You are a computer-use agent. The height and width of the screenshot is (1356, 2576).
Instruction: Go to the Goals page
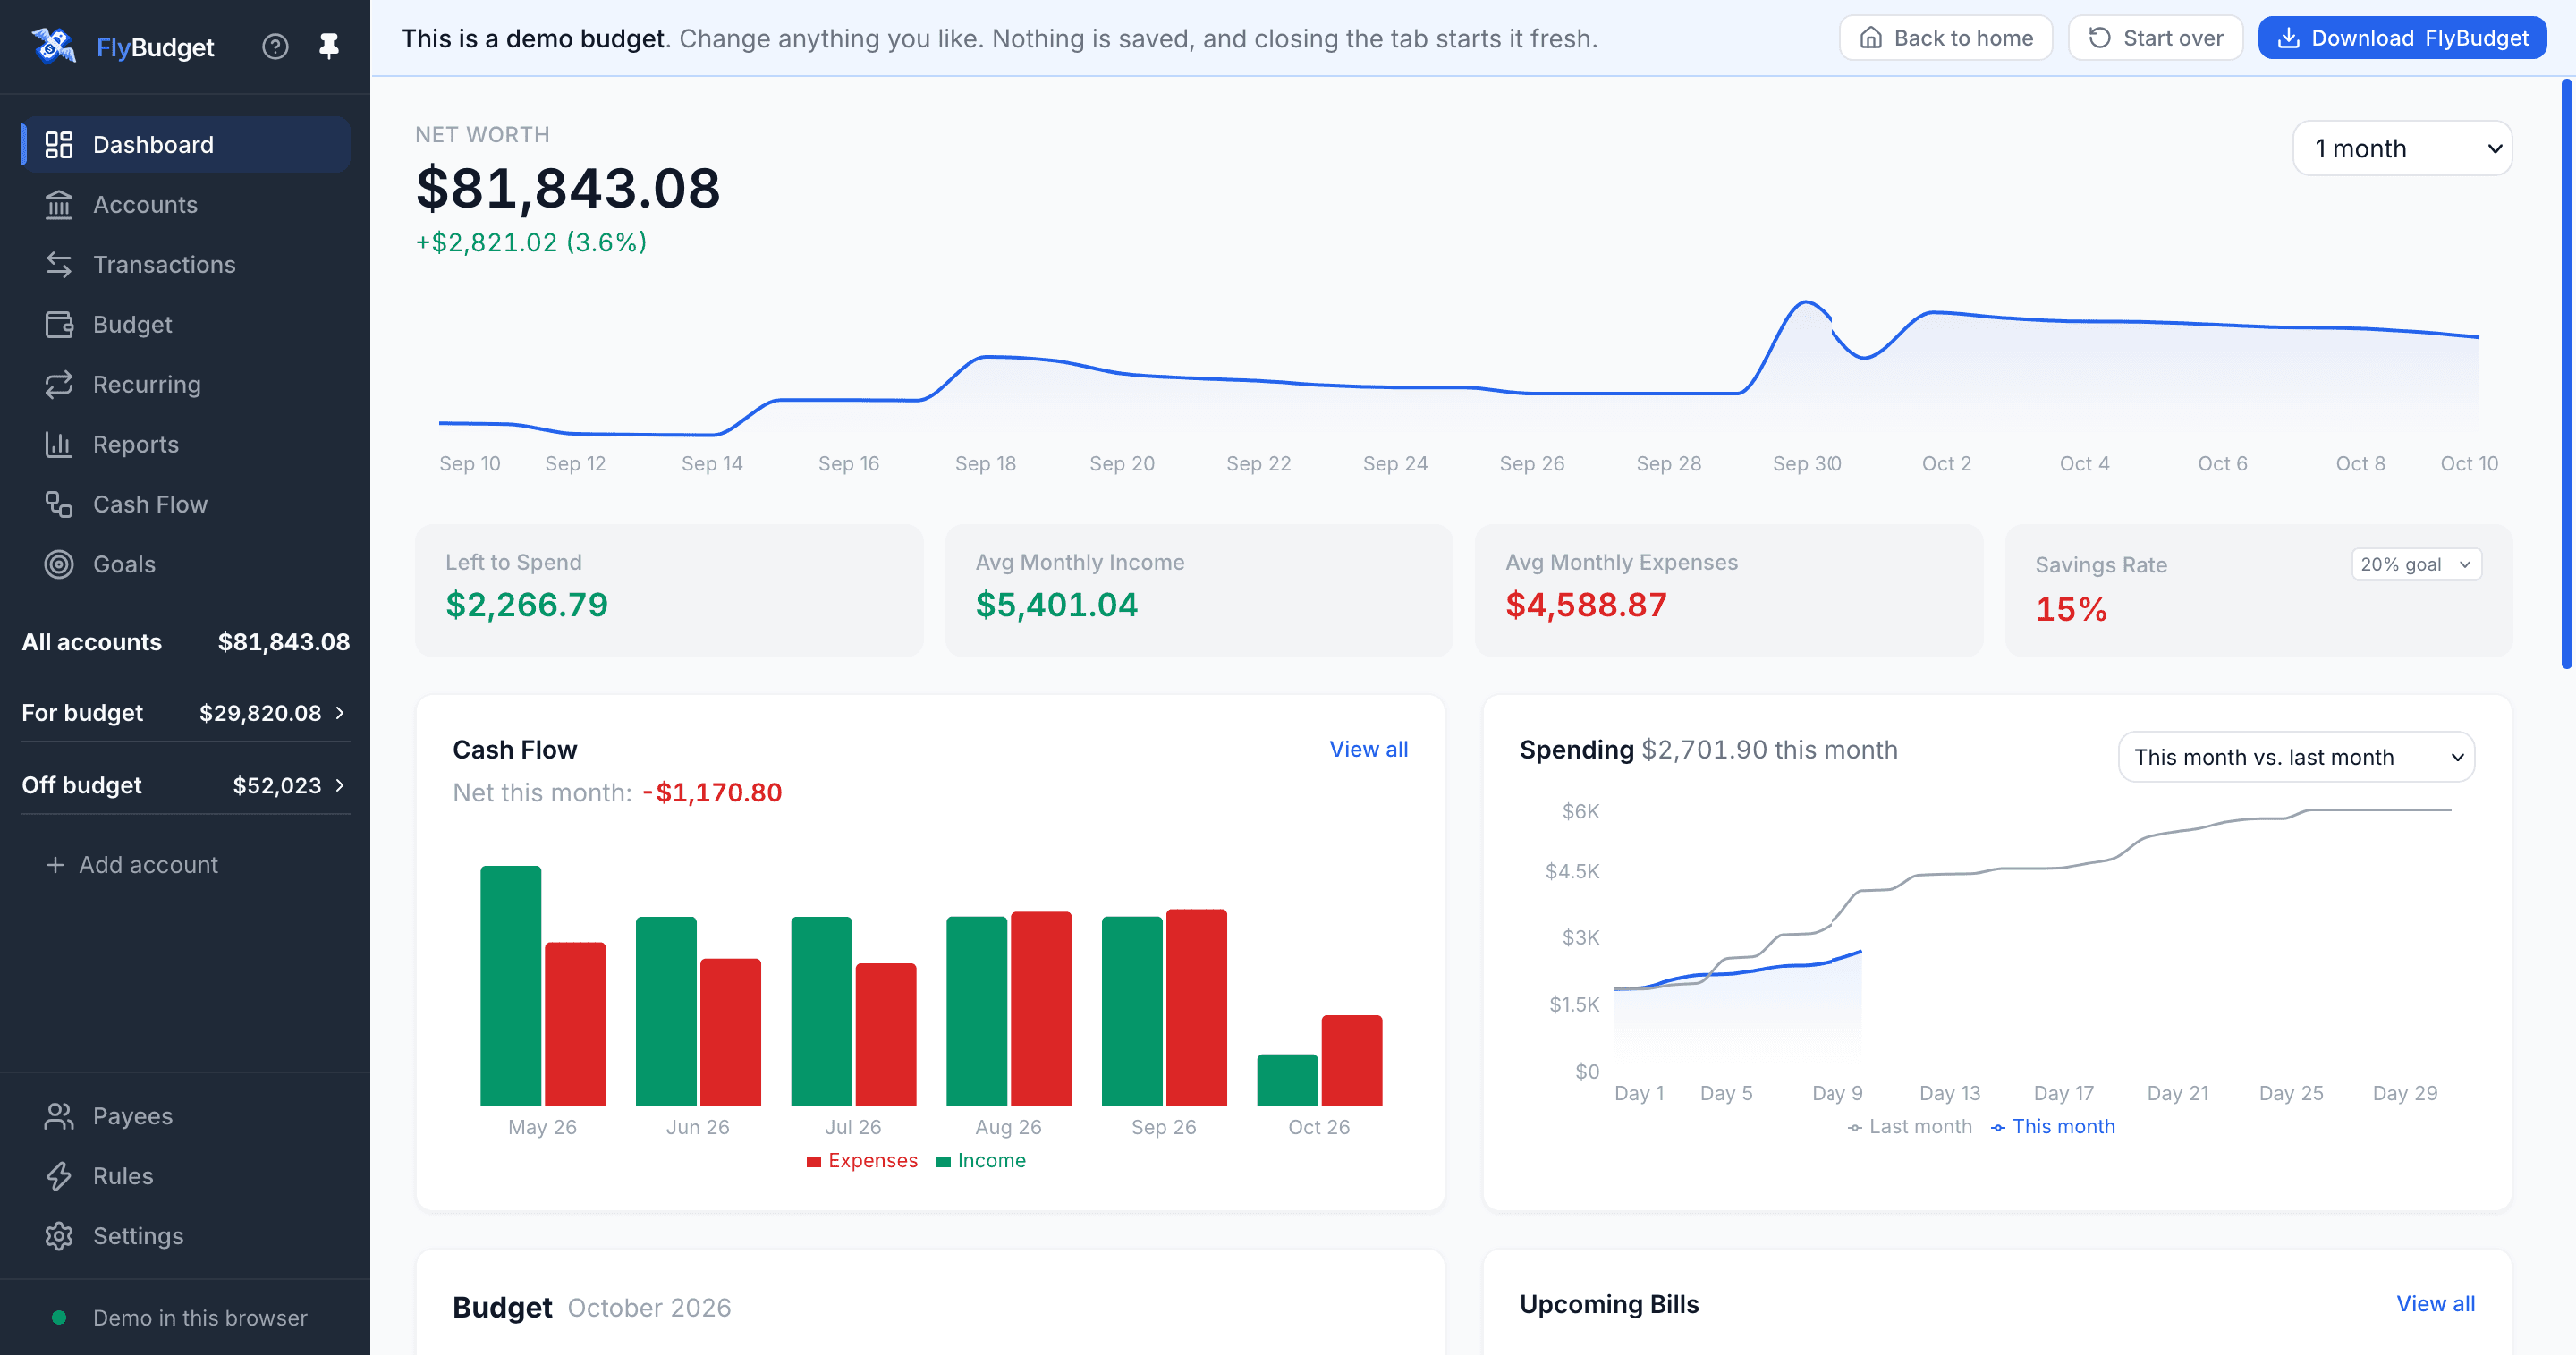click(186, 565)
